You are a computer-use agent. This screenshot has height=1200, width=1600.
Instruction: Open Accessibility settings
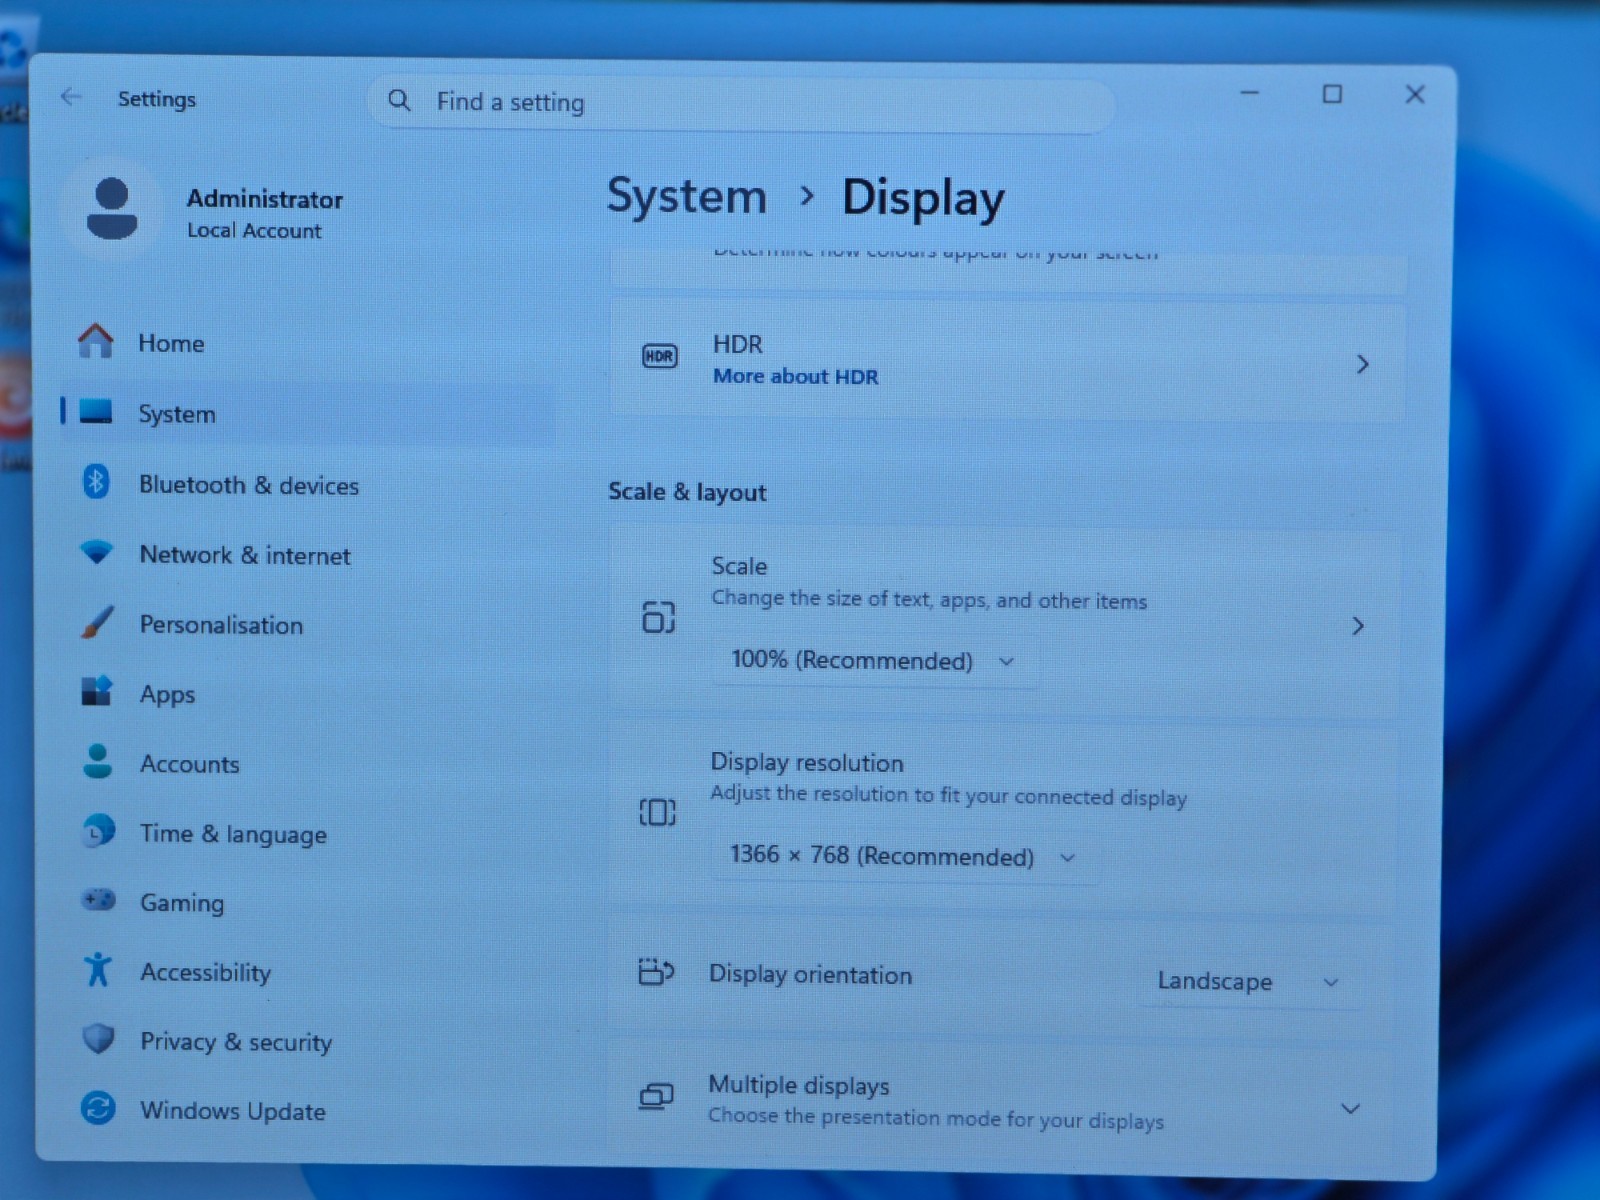[305, 972]
